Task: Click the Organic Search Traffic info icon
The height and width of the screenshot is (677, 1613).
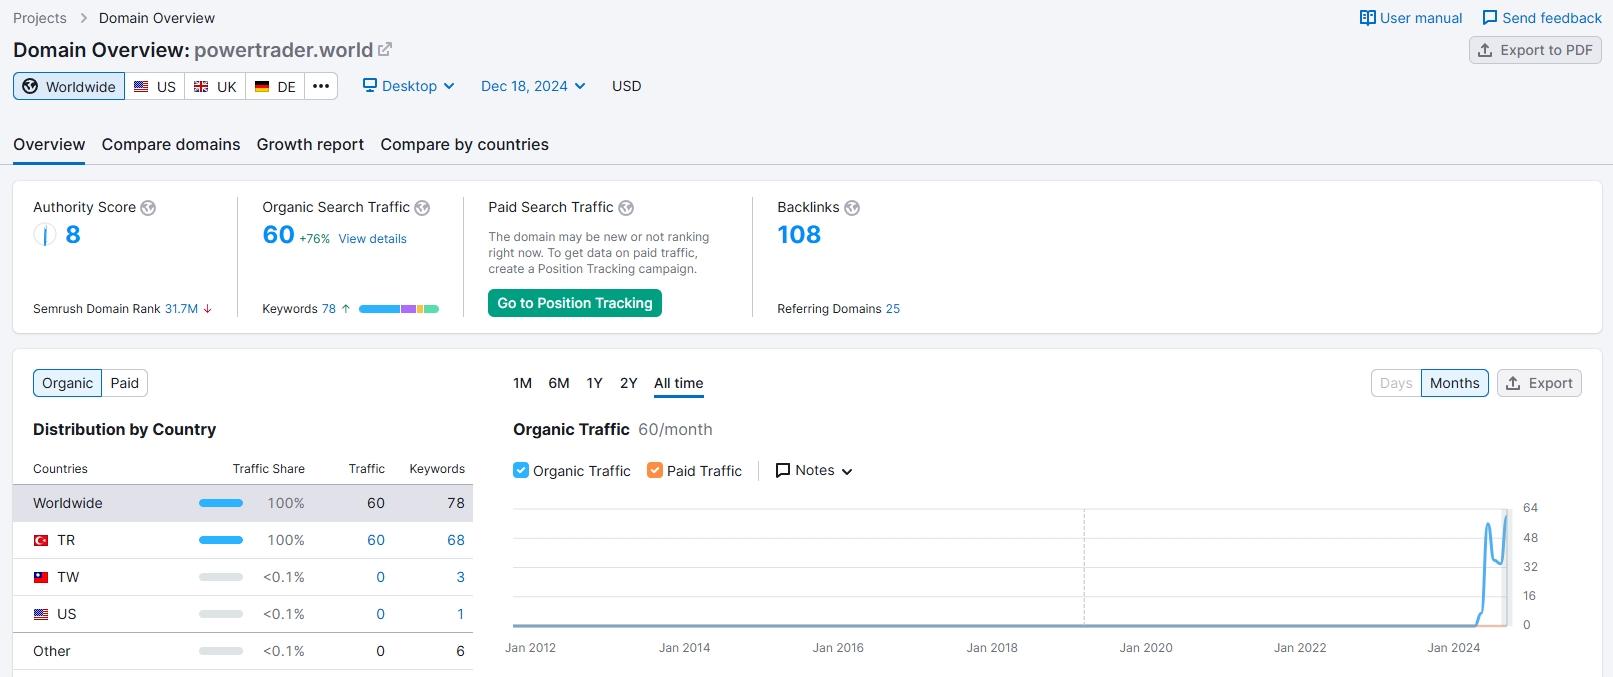Action: (422, 208)
